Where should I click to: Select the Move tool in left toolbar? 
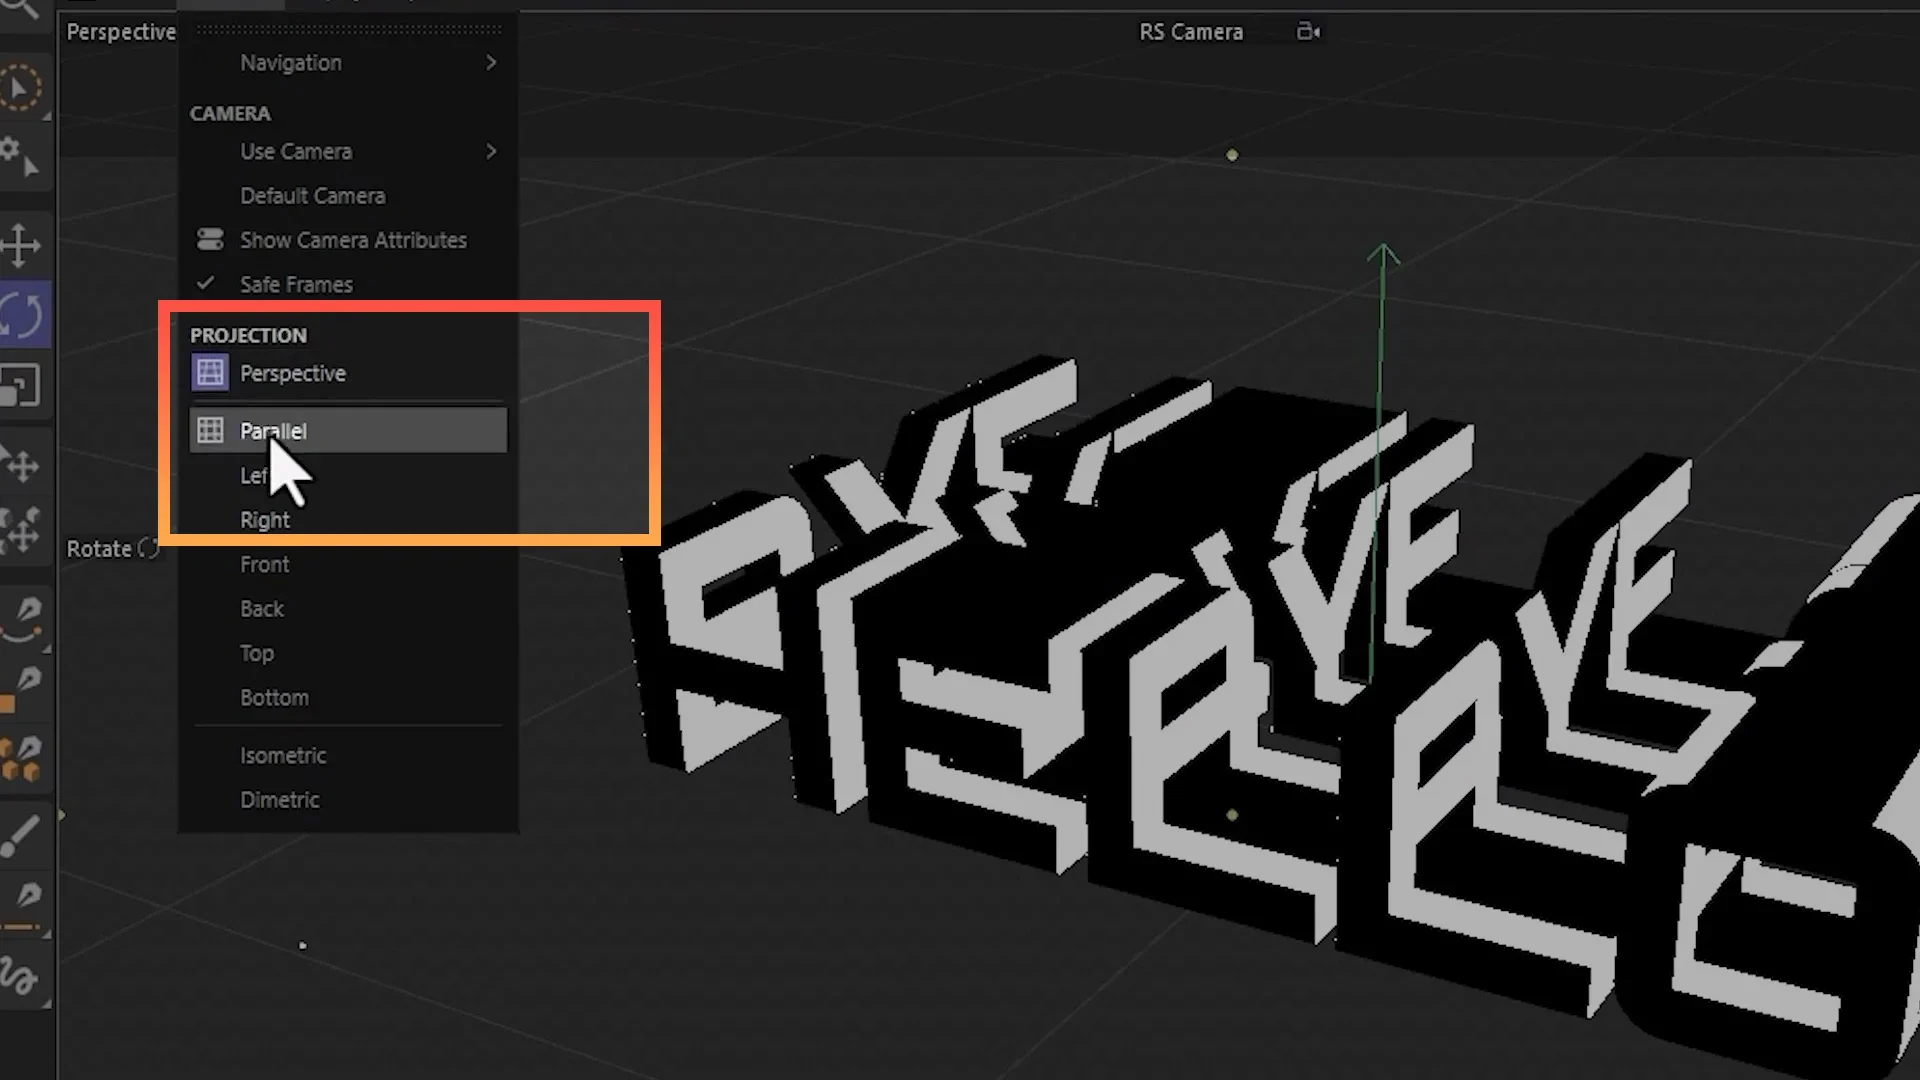click(x=21, y=245)
